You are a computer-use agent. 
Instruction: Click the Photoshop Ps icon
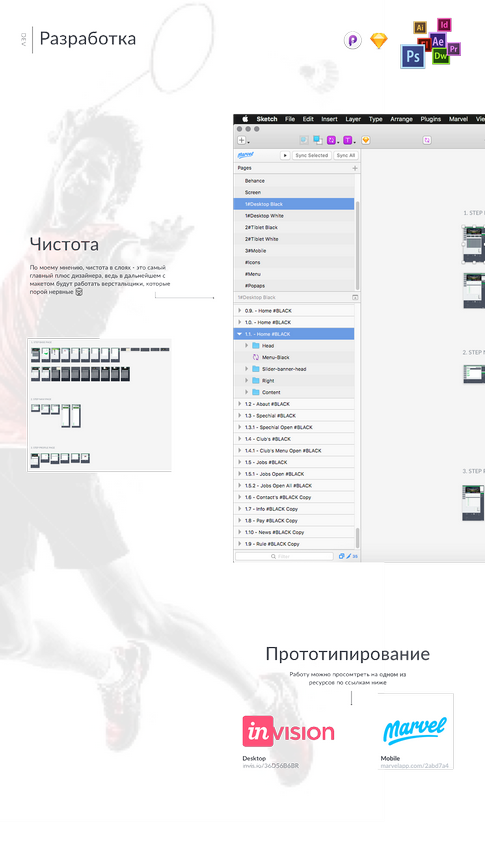point(413,56)
